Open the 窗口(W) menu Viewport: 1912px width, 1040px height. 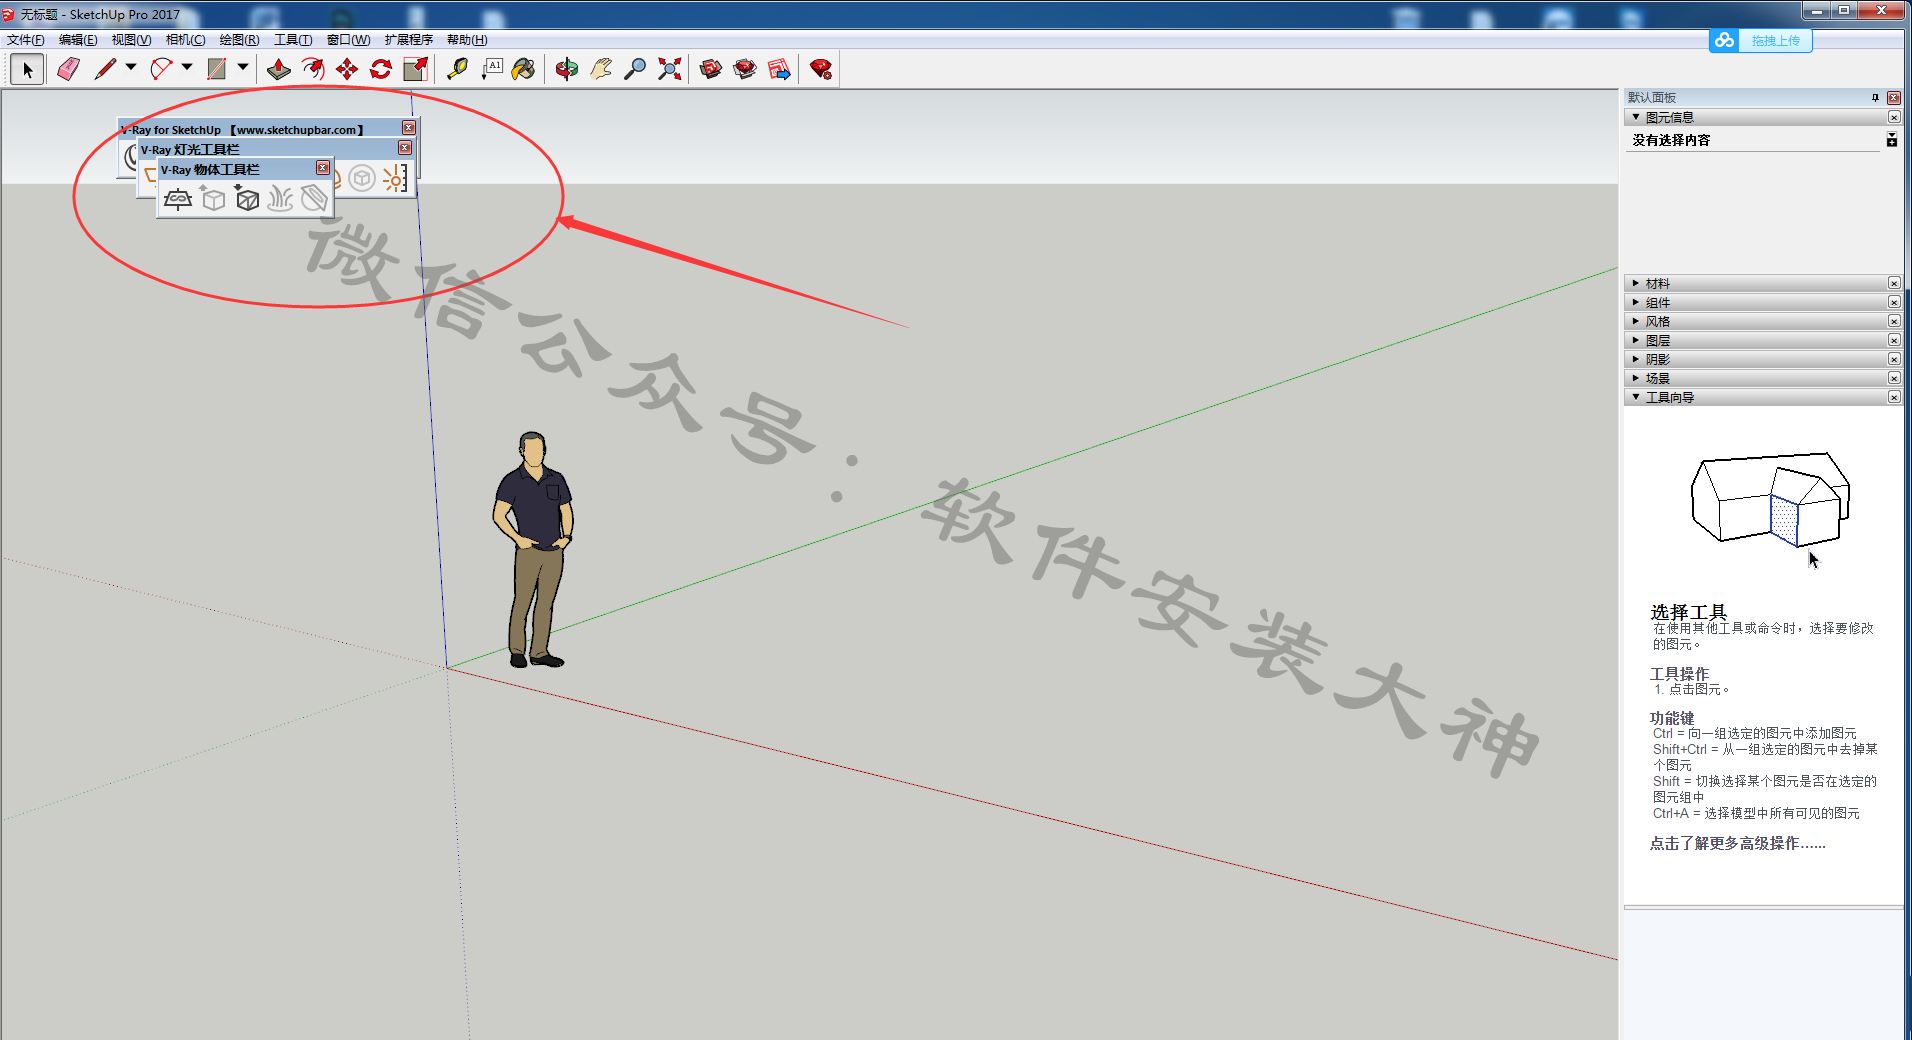pos(348,40)
